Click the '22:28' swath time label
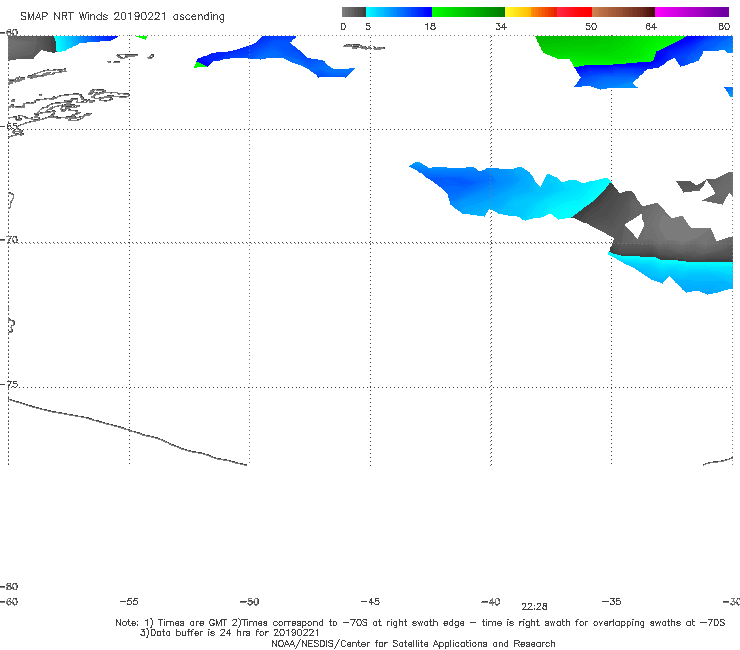Viewport: 740px width, 650px height. [534, 607]
